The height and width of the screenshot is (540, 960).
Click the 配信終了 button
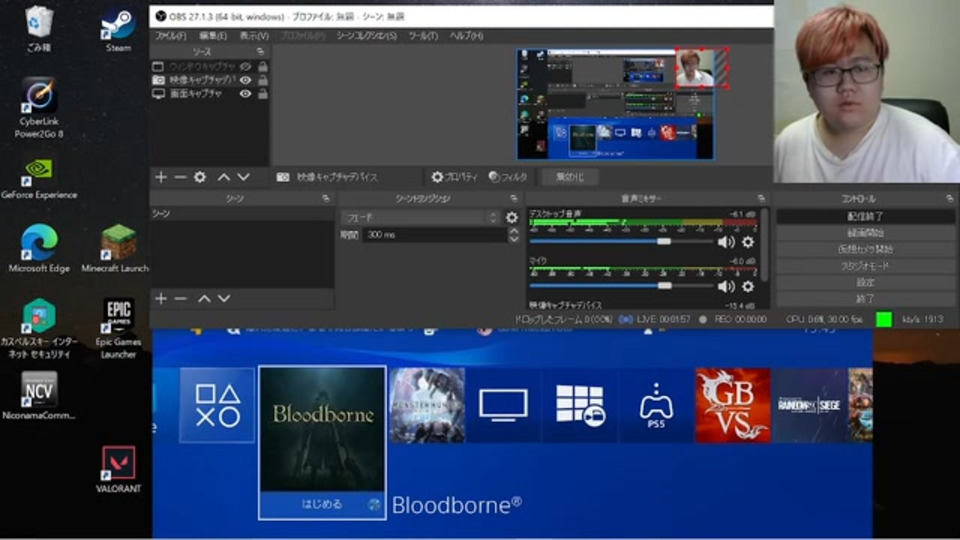click(x=865, y=216)
